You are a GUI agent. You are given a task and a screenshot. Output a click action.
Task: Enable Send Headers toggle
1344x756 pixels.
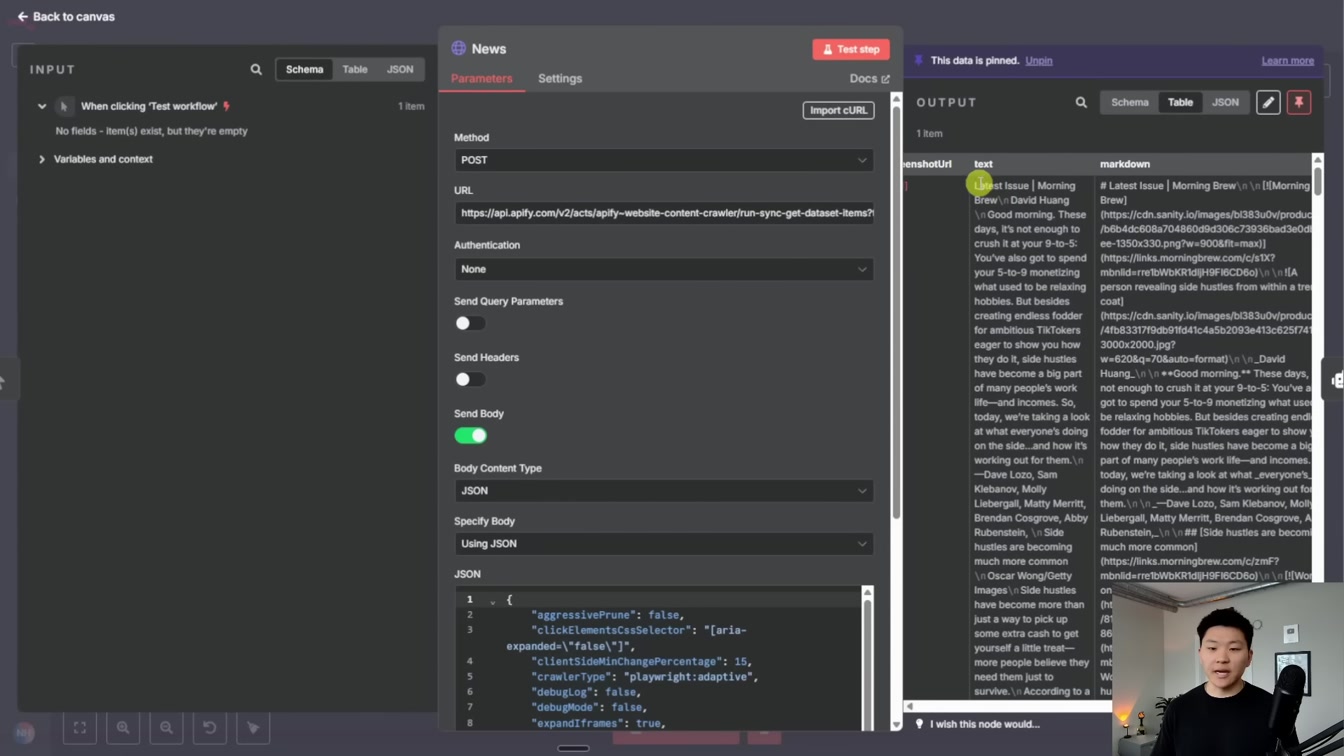470,379
